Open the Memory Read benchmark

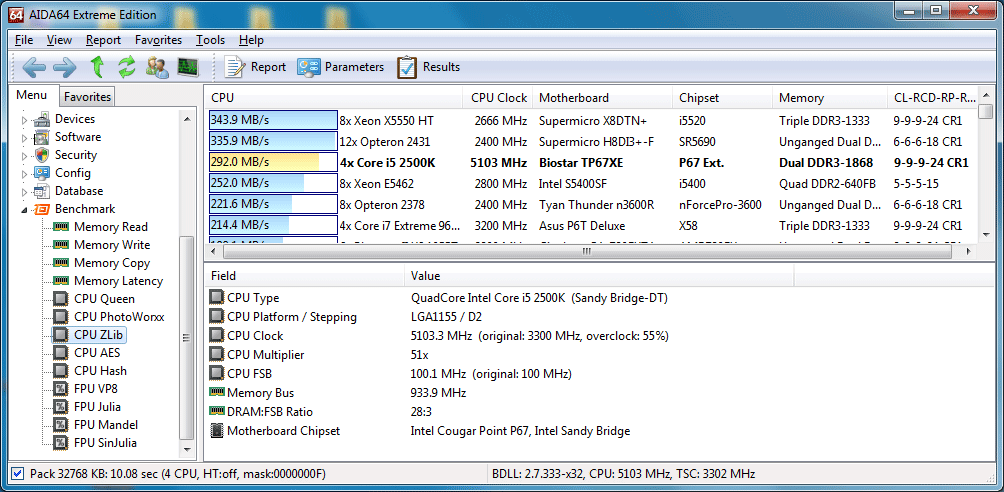coord(110,227)
